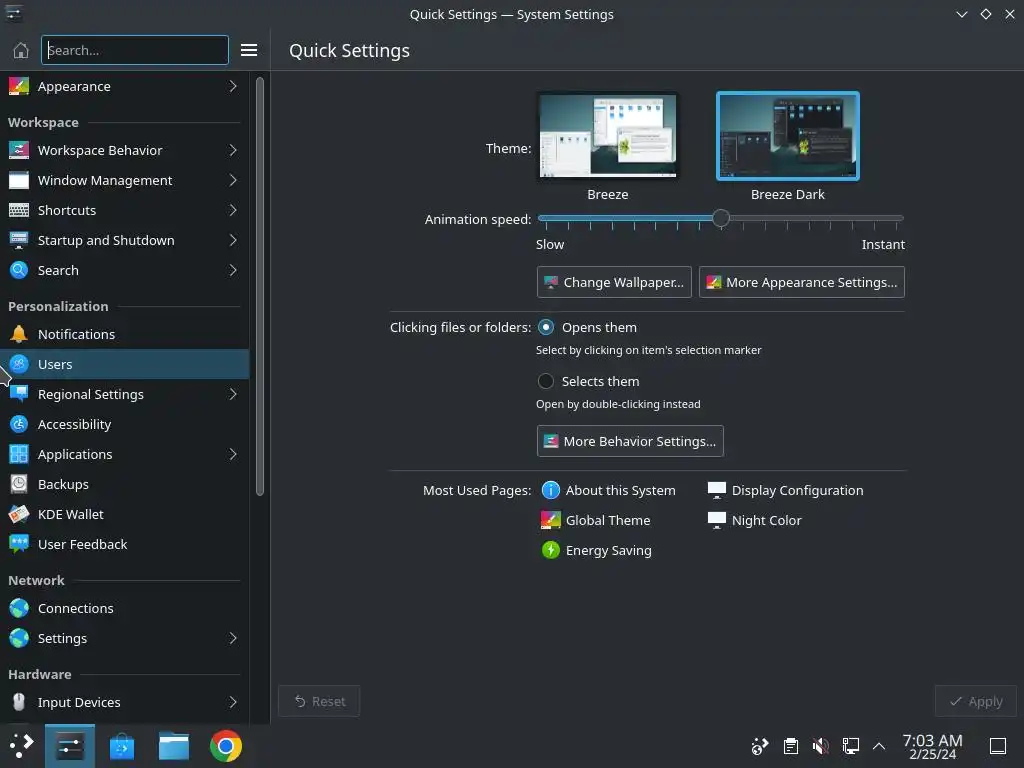The image size is (1024, 768).
Task: Launch Google Chrome from taskbar
Action: 226,746
